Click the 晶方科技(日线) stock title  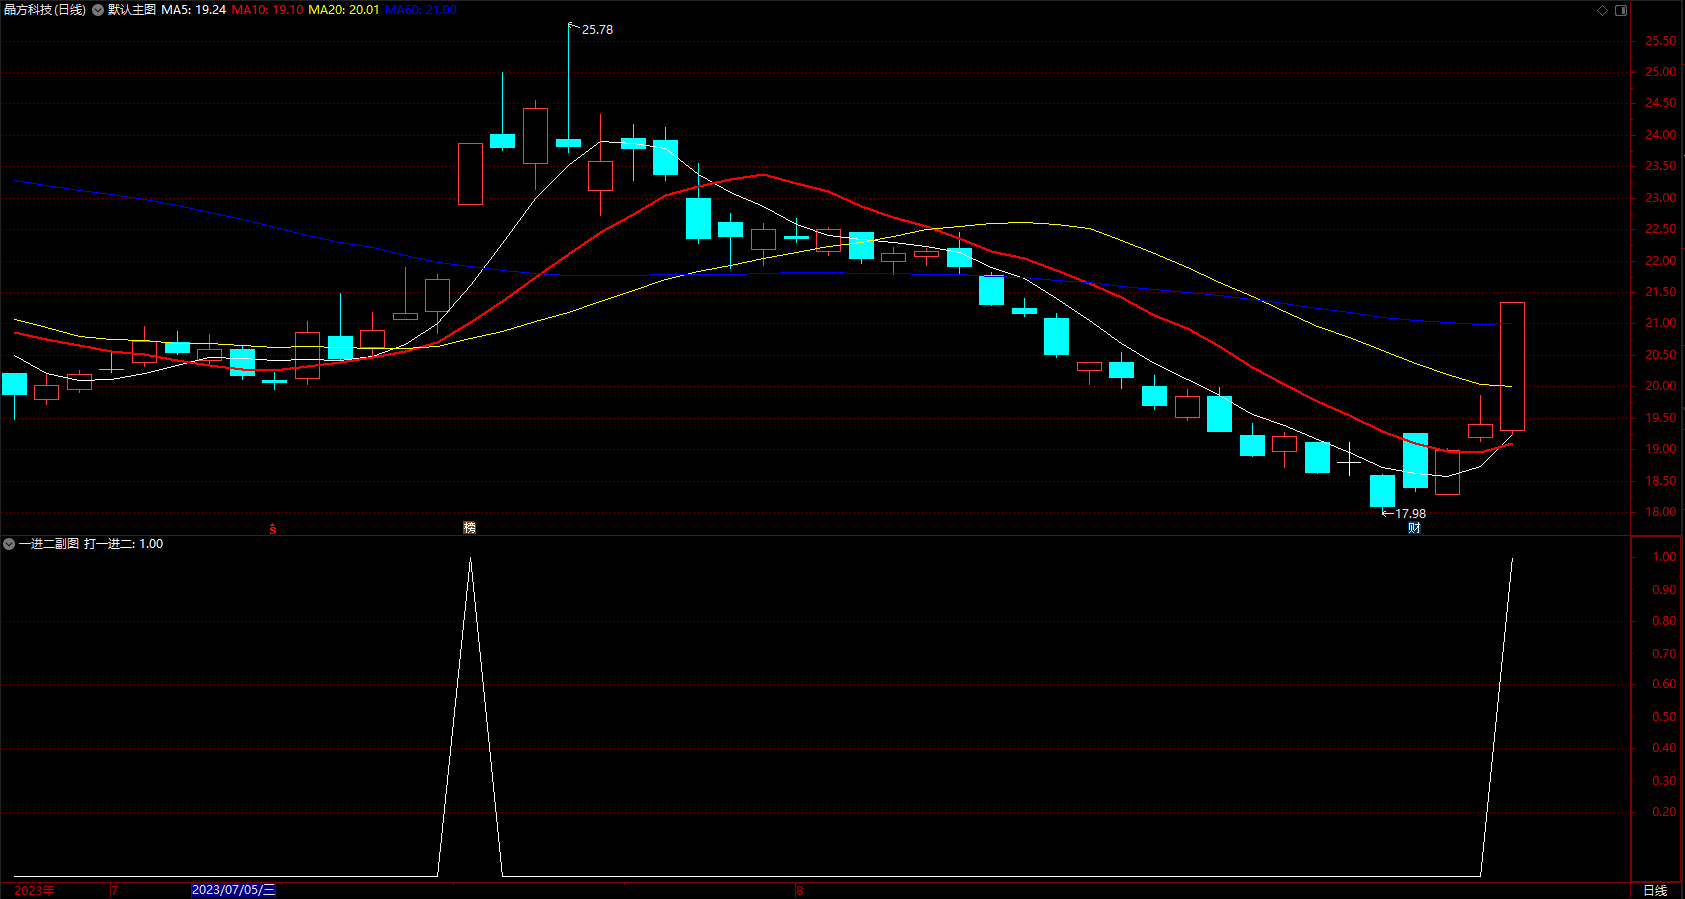pyautogui.click(x=45, y=10)
